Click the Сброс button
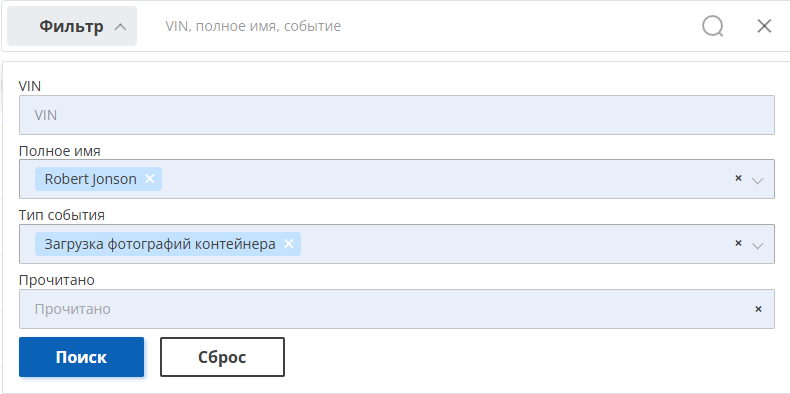The image size is (790, 394). pyautogui.click(x=222, y=357)
